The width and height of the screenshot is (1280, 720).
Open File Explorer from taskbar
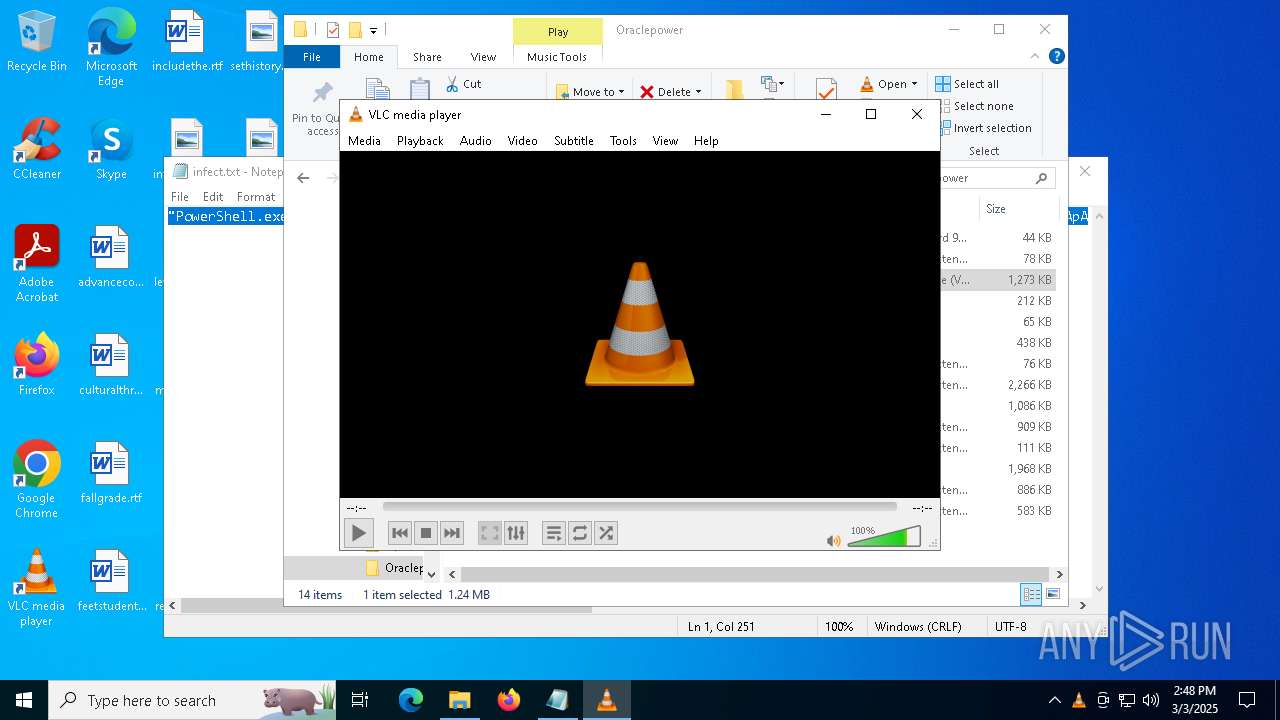[459, 700]
